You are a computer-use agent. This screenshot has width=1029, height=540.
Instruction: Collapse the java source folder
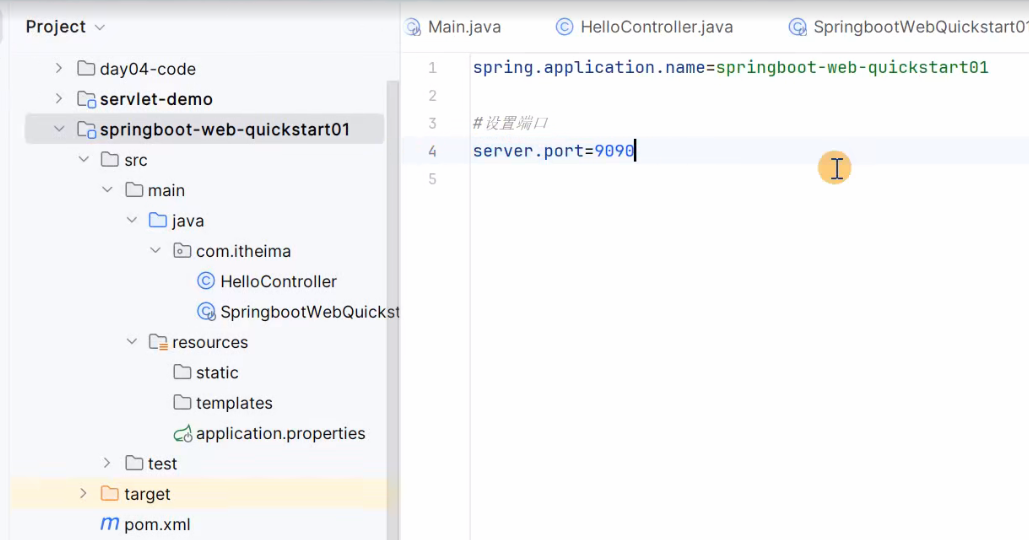132,220
